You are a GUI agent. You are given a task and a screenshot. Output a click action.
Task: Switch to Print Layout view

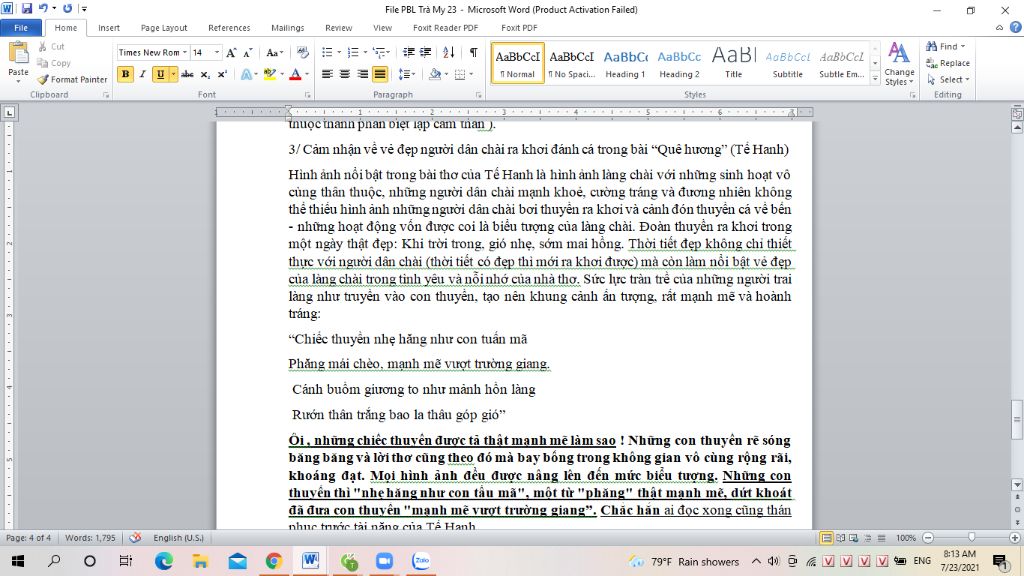click(x=826, y=537)
